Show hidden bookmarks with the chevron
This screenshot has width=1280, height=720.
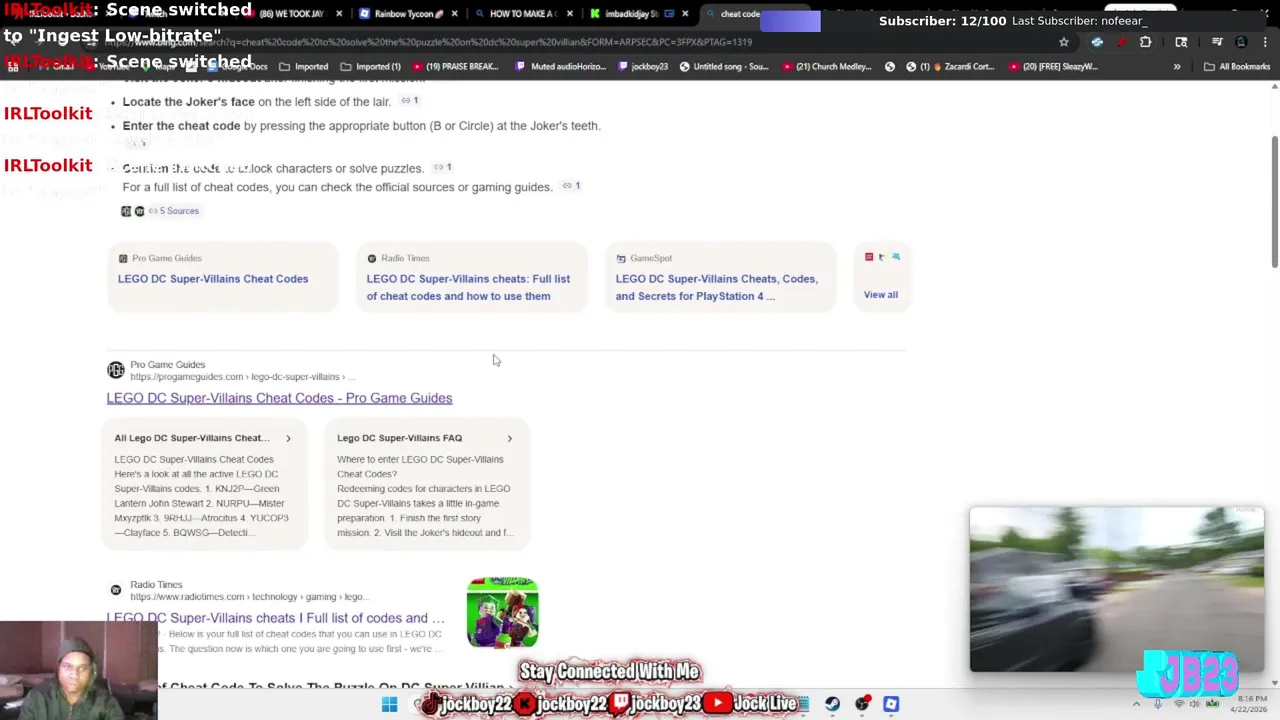(1177, 66)
